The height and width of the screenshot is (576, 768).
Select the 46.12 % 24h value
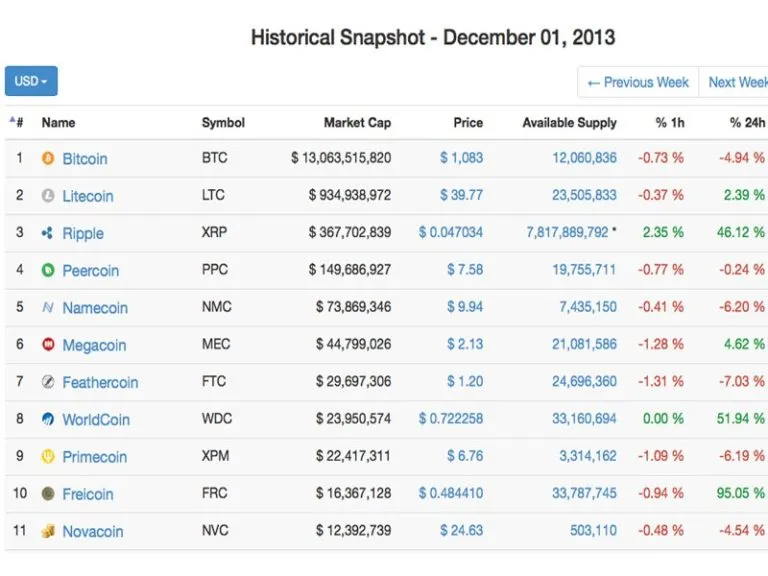coord(741,232)
